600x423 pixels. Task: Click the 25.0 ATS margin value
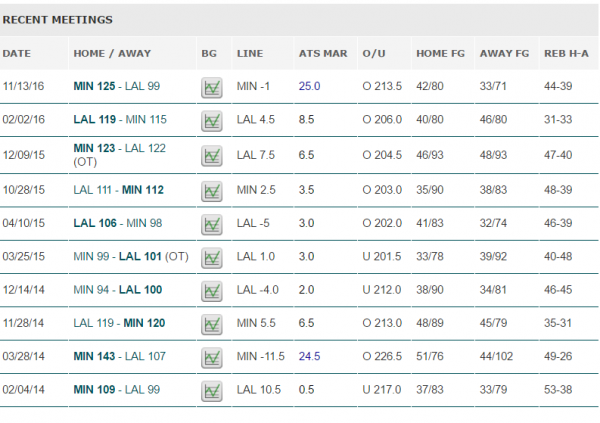[x=309, y=86]
